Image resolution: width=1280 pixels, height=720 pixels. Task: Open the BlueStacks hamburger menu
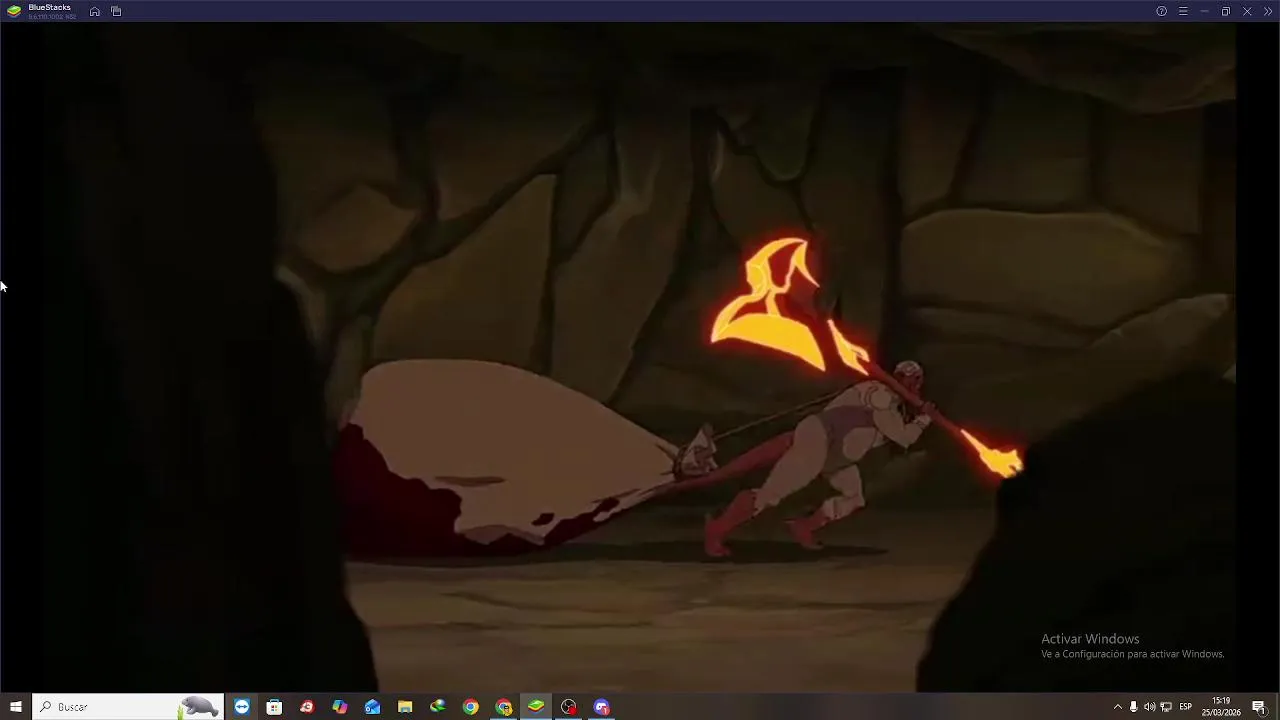click(x=1183, y=11)
